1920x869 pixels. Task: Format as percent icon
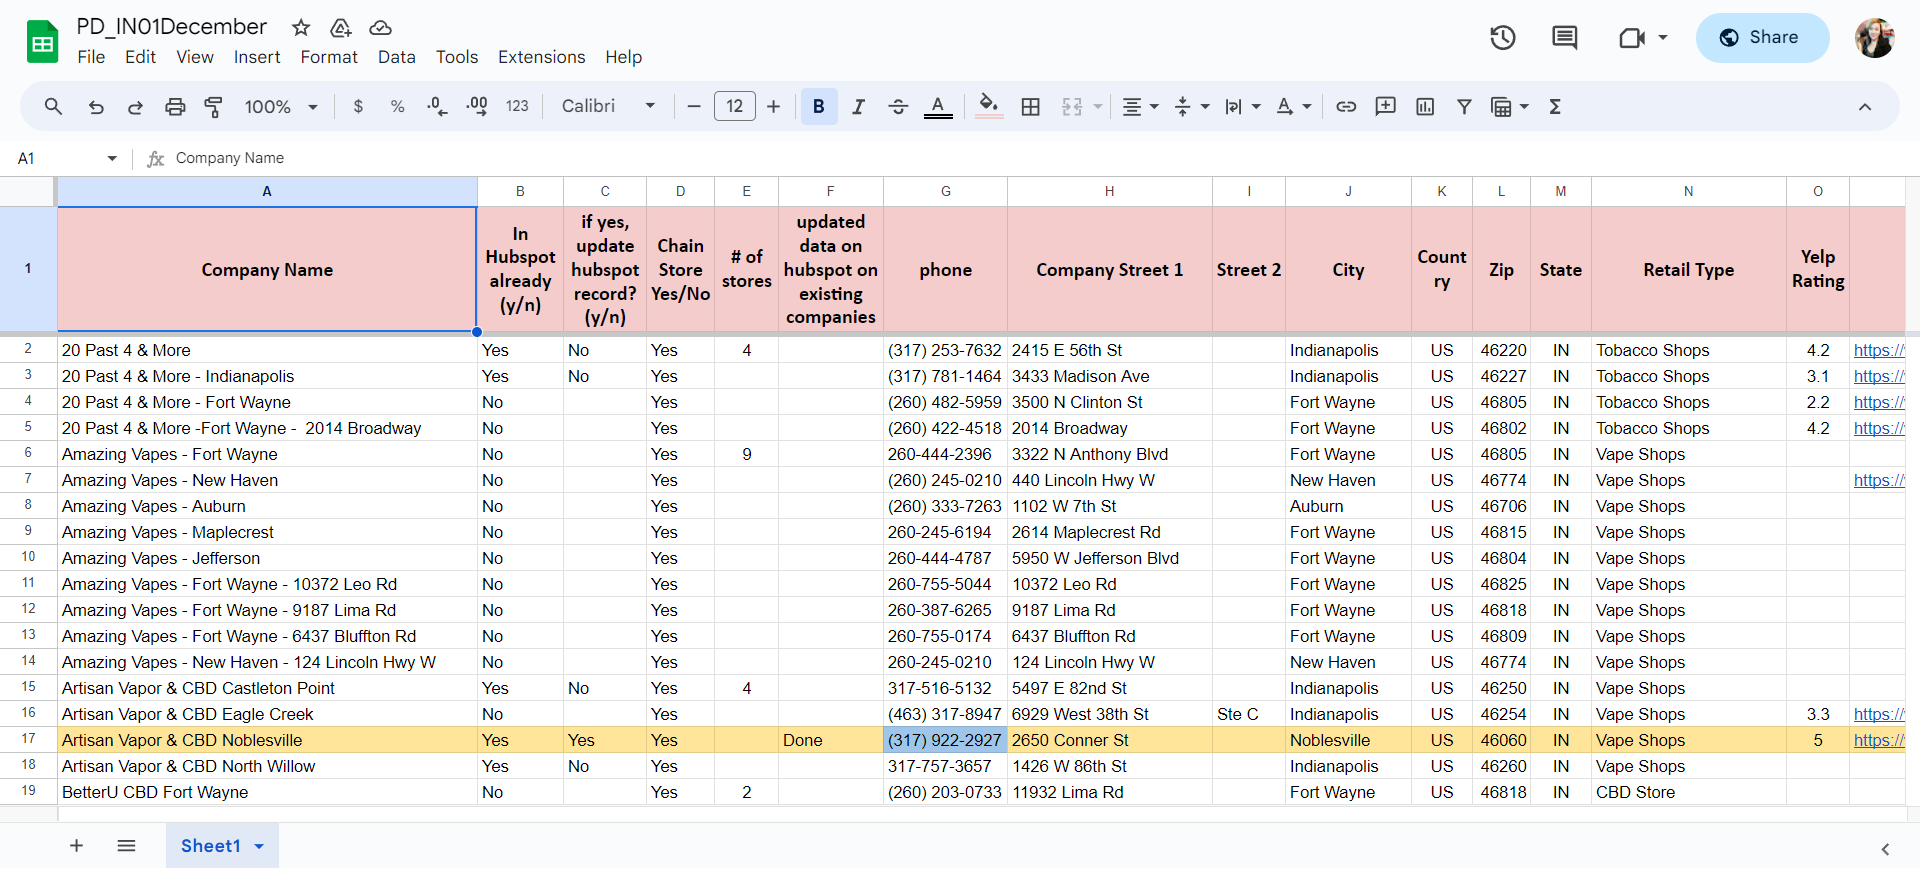[397, 106]
